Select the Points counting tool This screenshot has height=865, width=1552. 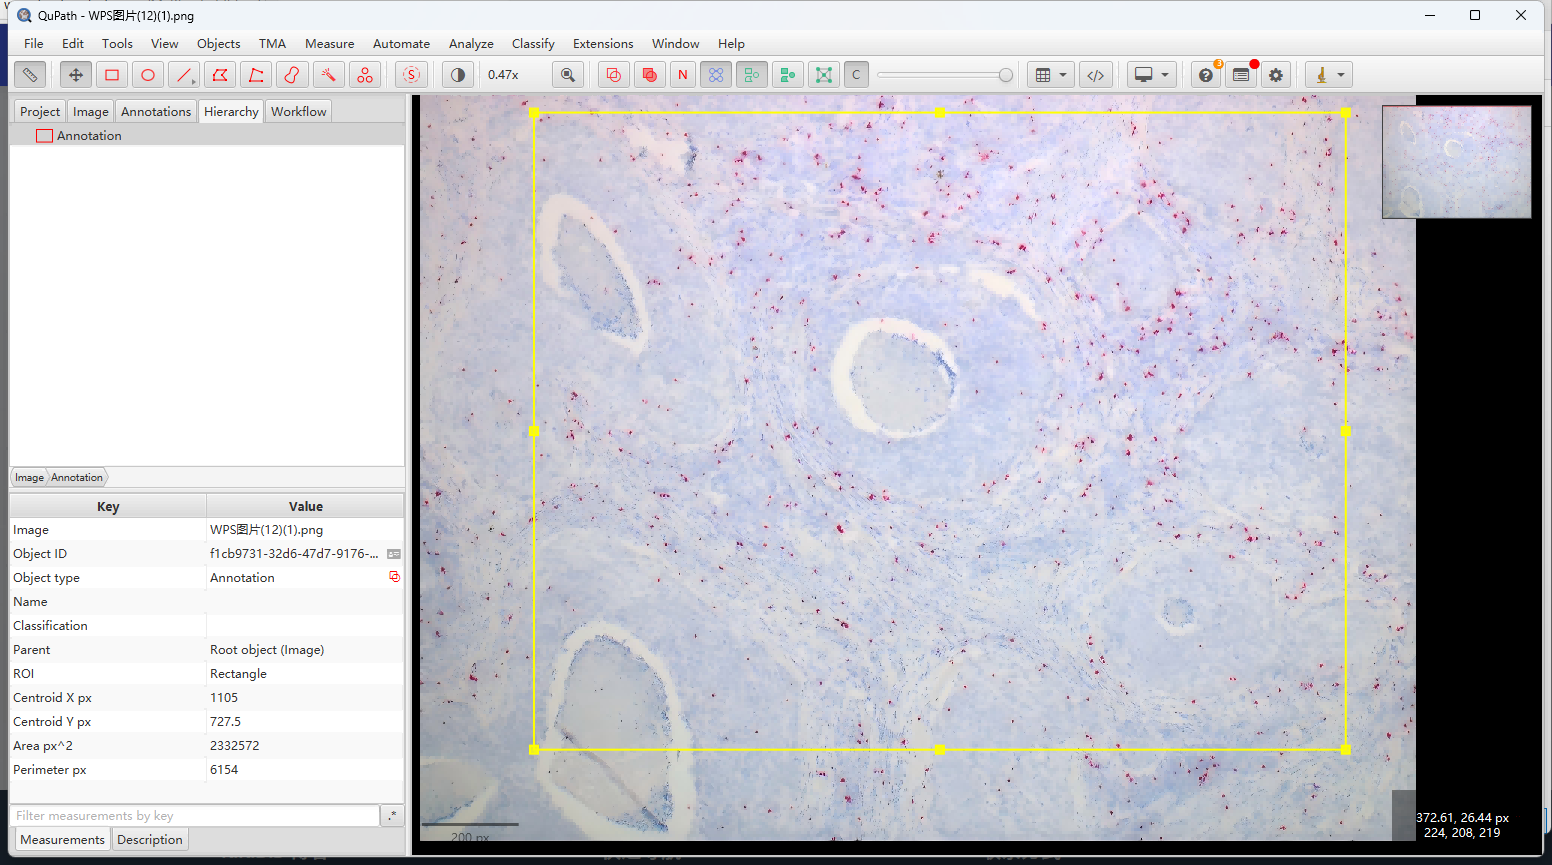coord(365,74)
